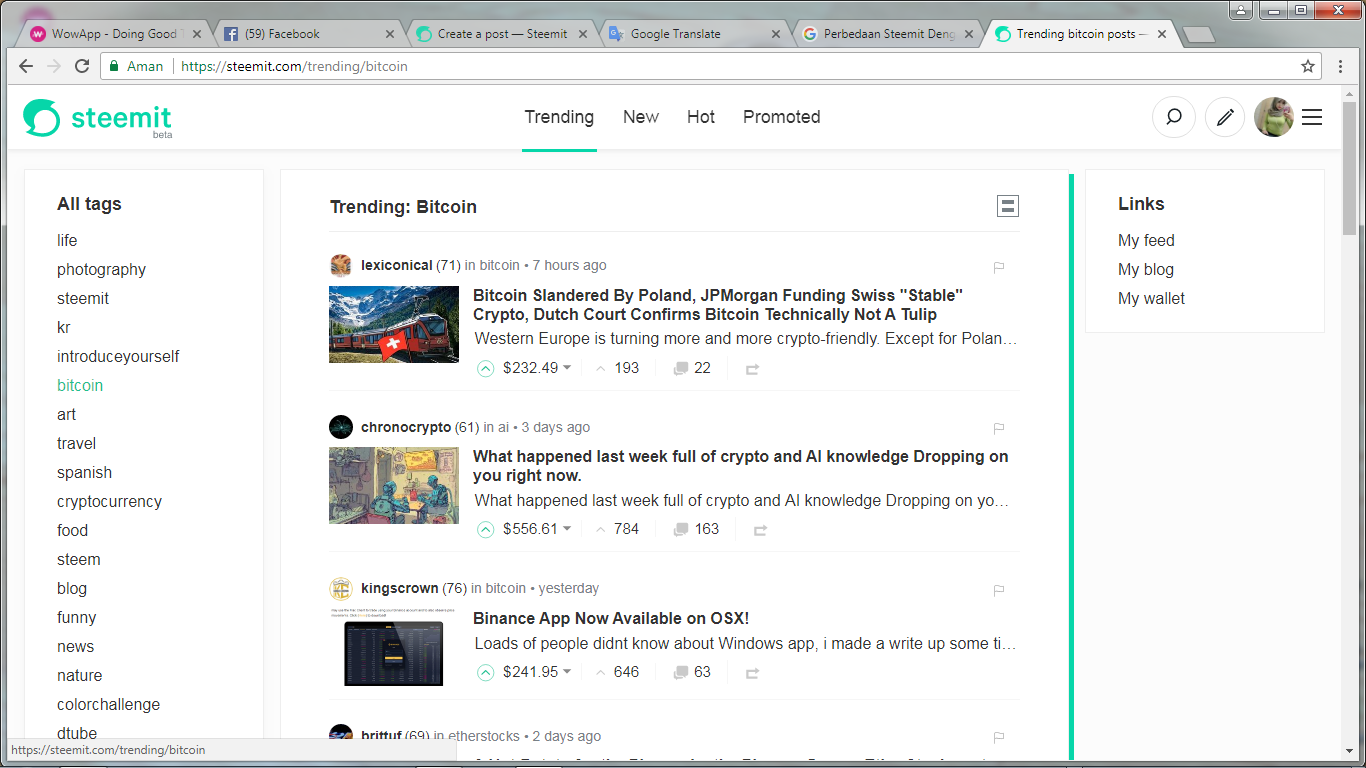Select the spanish tag
This screenshot has height=768, width=1366.
pyautogui.click(x=84, y=472)
